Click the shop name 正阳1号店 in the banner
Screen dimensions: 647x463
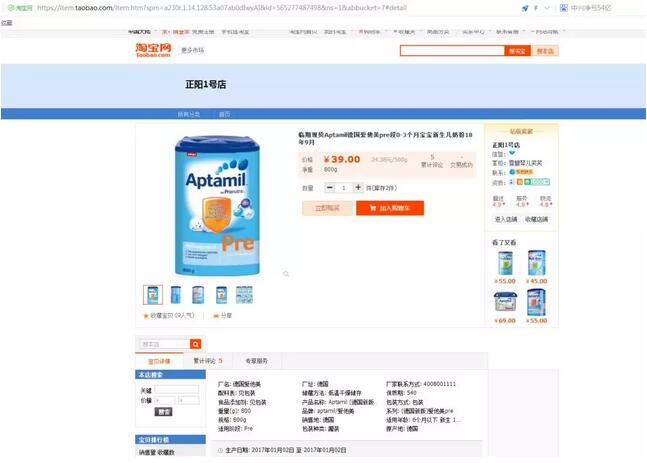[x=206, y=85]
